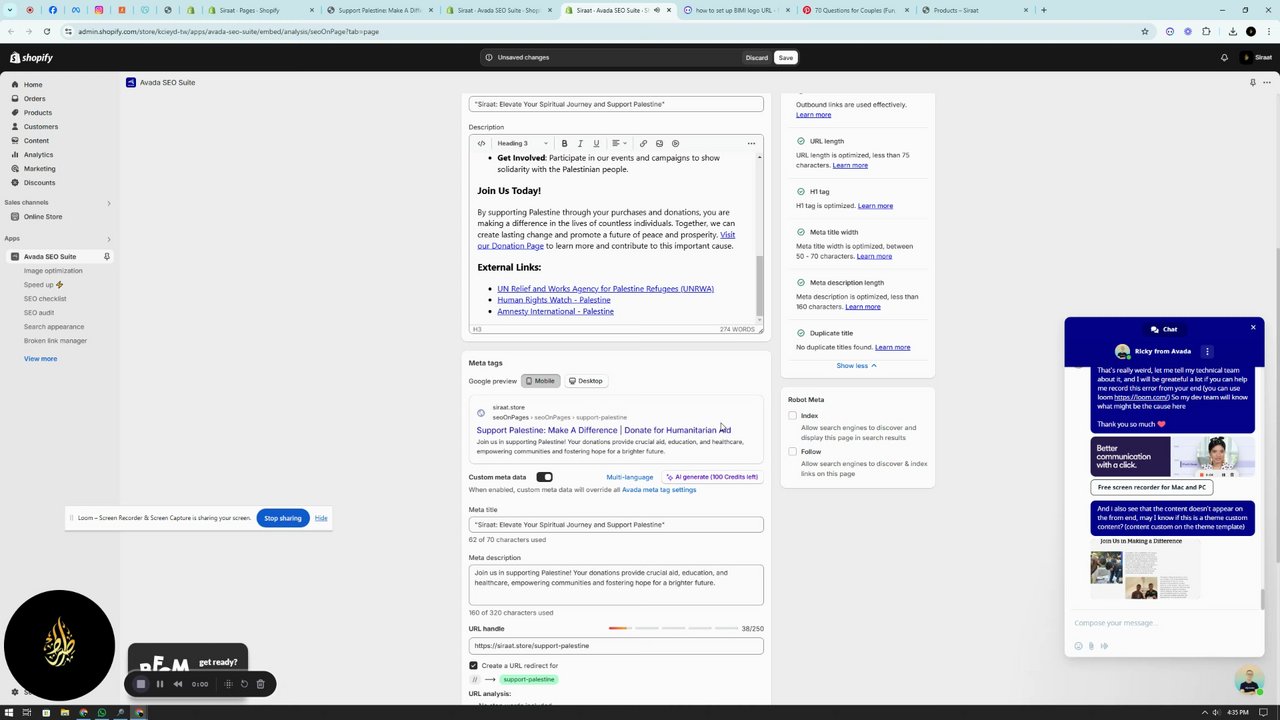Open Discounts in sidebar
The width and height of the screenshot is (1280, 720).
click(x=39, y=183)
